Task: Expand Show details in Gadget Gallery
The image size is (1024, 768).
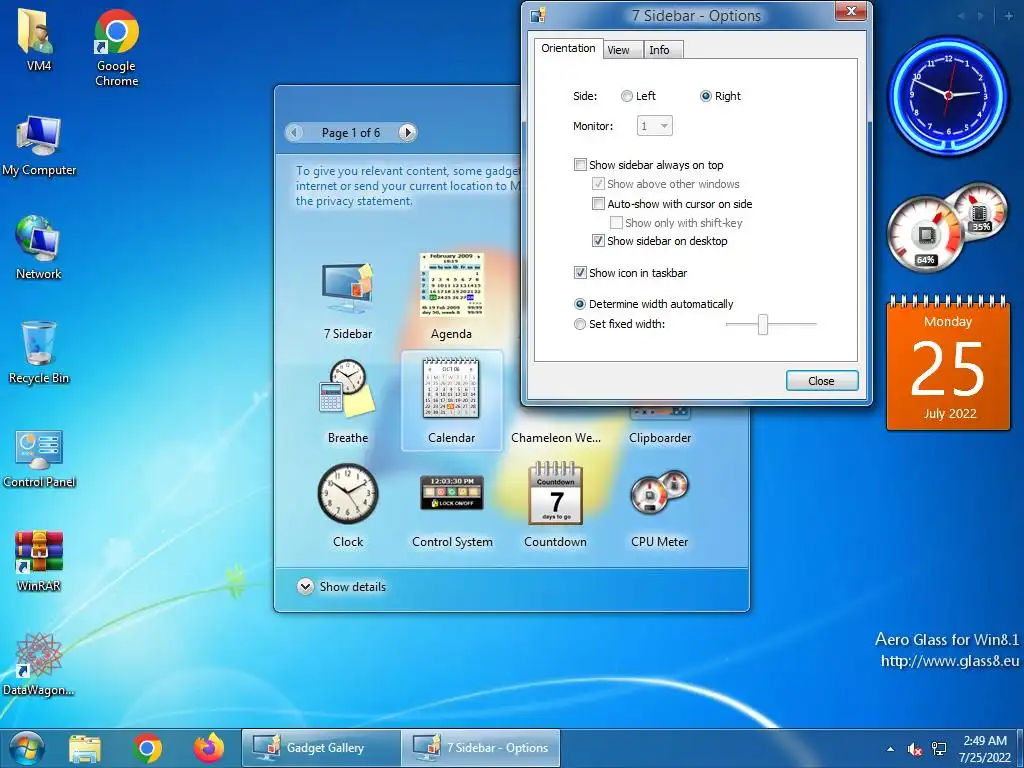Action: click(342, 586)
